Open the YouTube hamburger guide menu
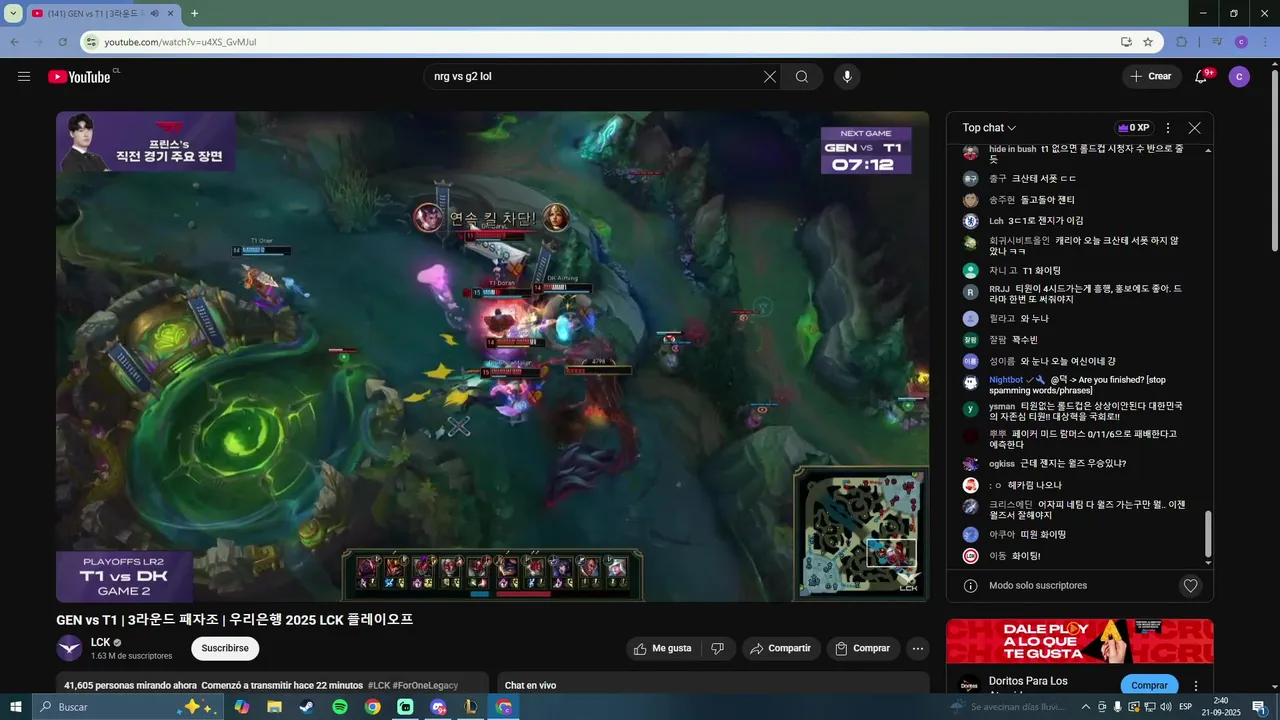Image resolution: width=1280 pixels, height=720 pixels. 24,76
